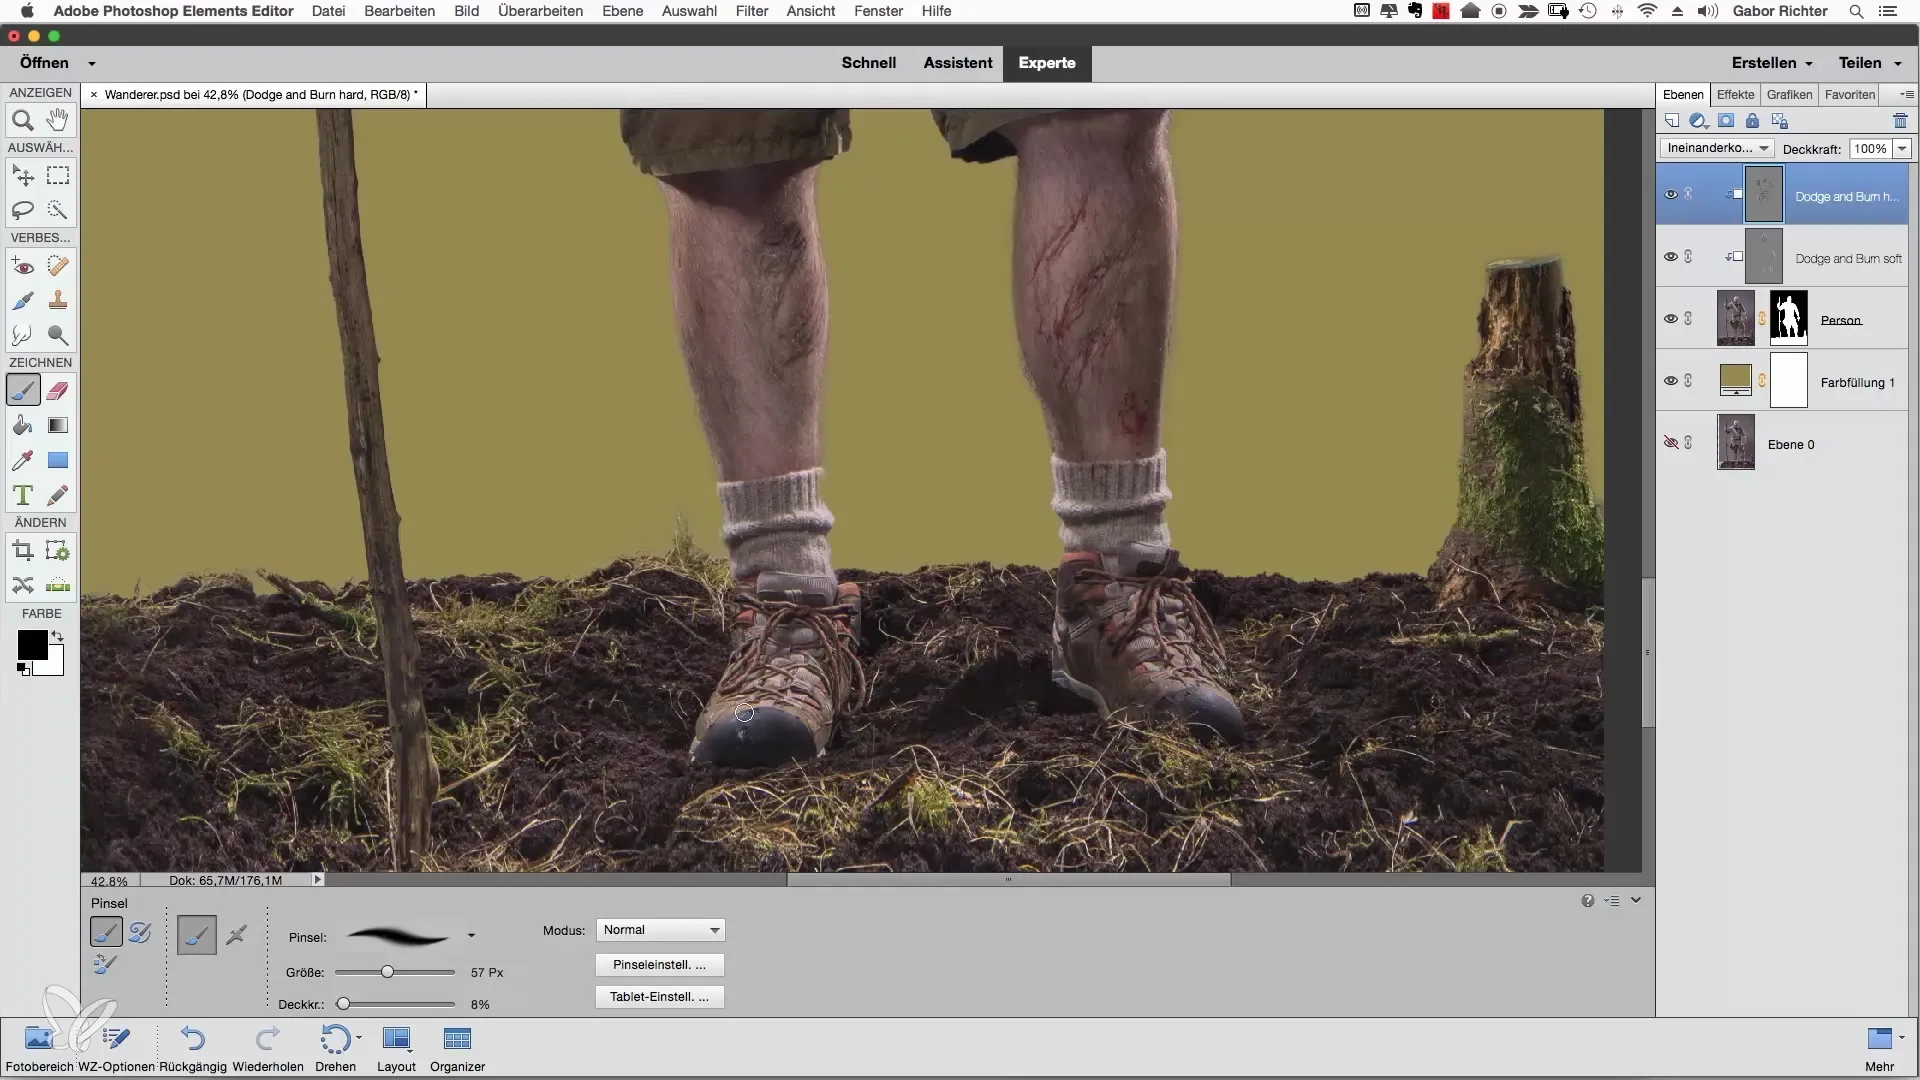Select the Lasso tool

click(22, 210)
